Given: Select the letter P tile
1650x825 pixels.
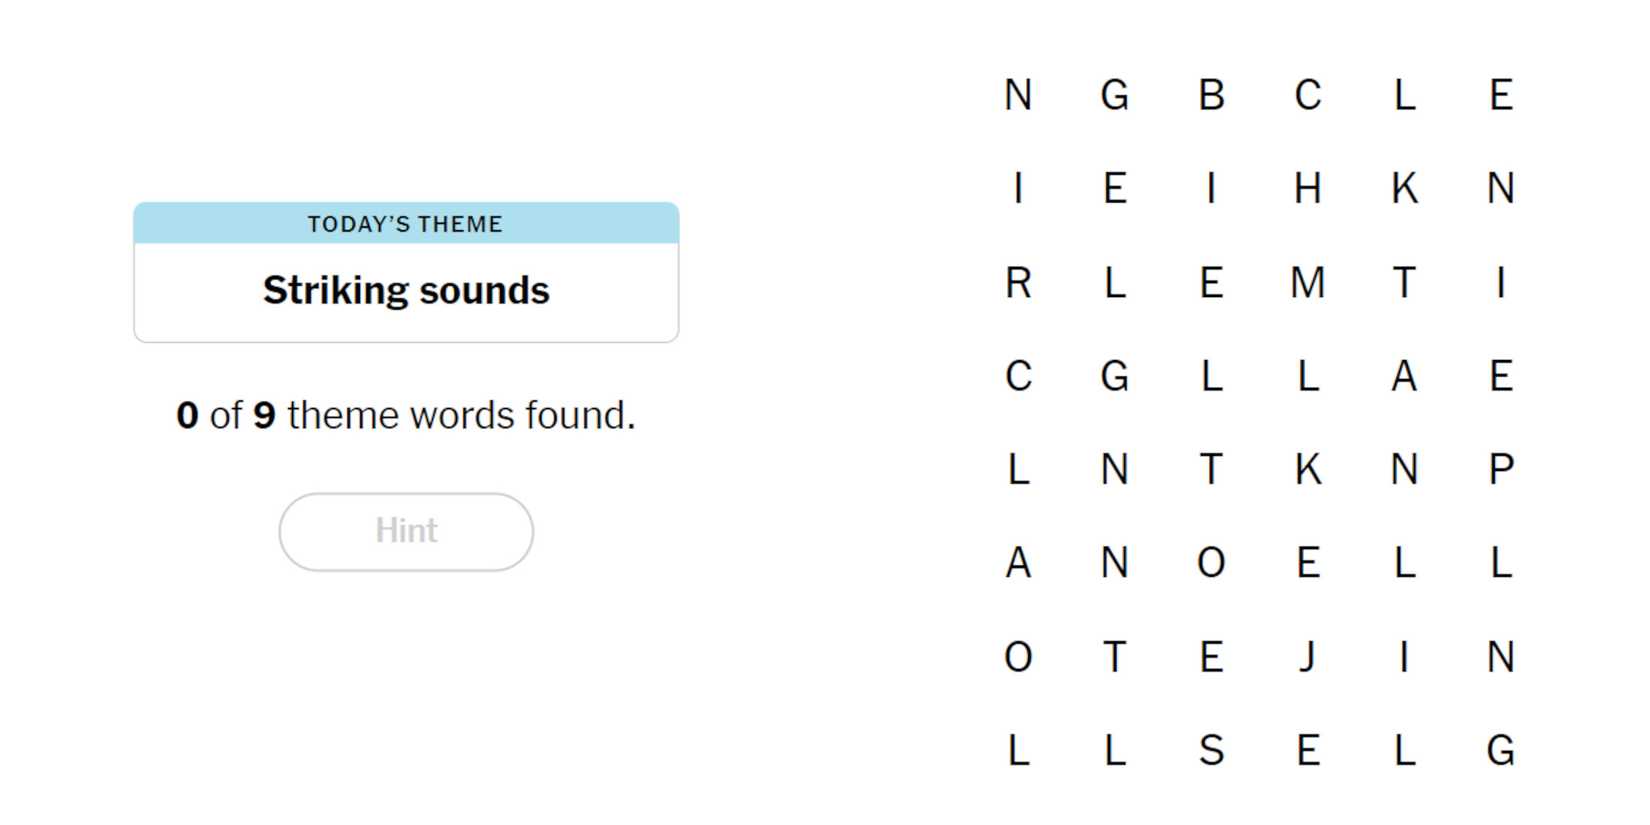Looking at the screenshot, I should (1500, 470).
